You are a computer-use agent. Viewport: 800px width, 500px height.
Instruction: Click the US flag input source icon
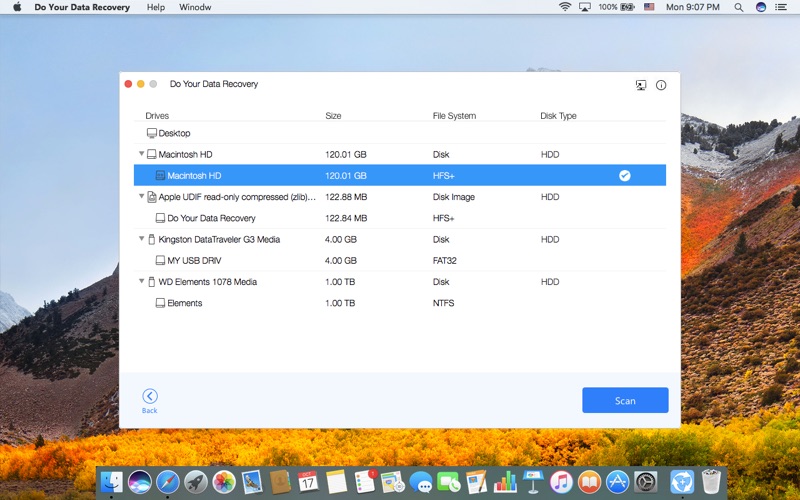pyautogui.click(x=649, y=7)
